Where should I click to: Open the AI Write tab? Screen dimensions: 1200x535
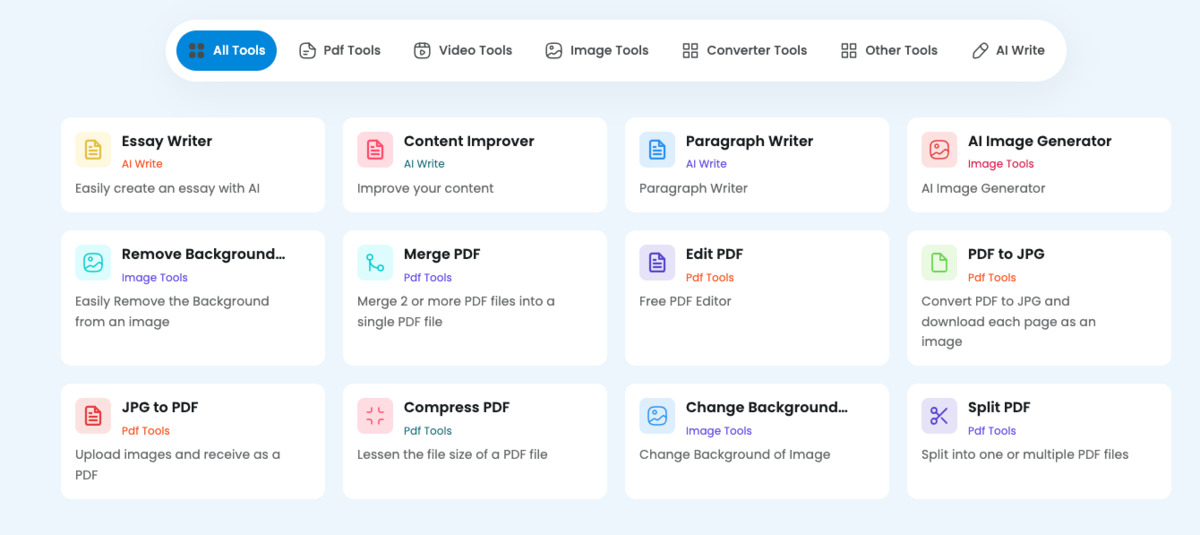(x=1008, y=50)
